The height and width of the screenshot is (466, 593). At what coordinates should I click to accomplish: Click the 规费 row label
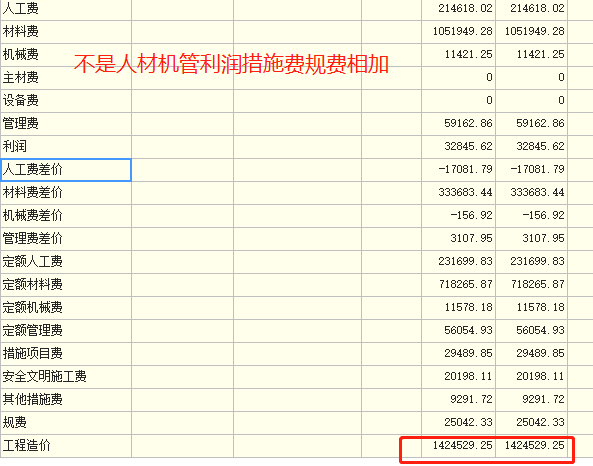tap(14, 423)
